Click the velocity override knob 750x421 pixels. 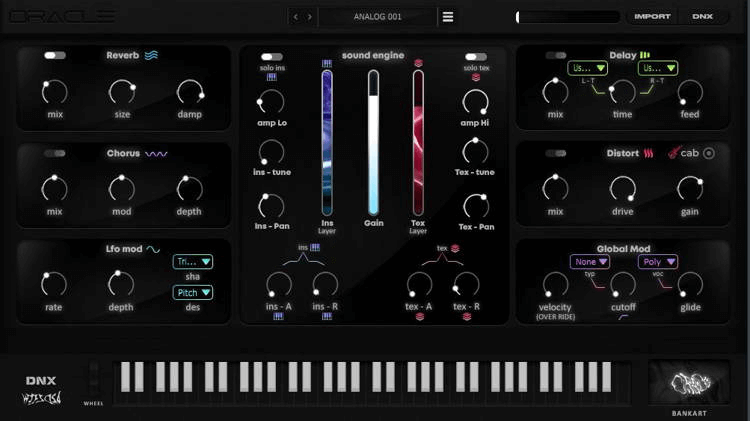555,285
